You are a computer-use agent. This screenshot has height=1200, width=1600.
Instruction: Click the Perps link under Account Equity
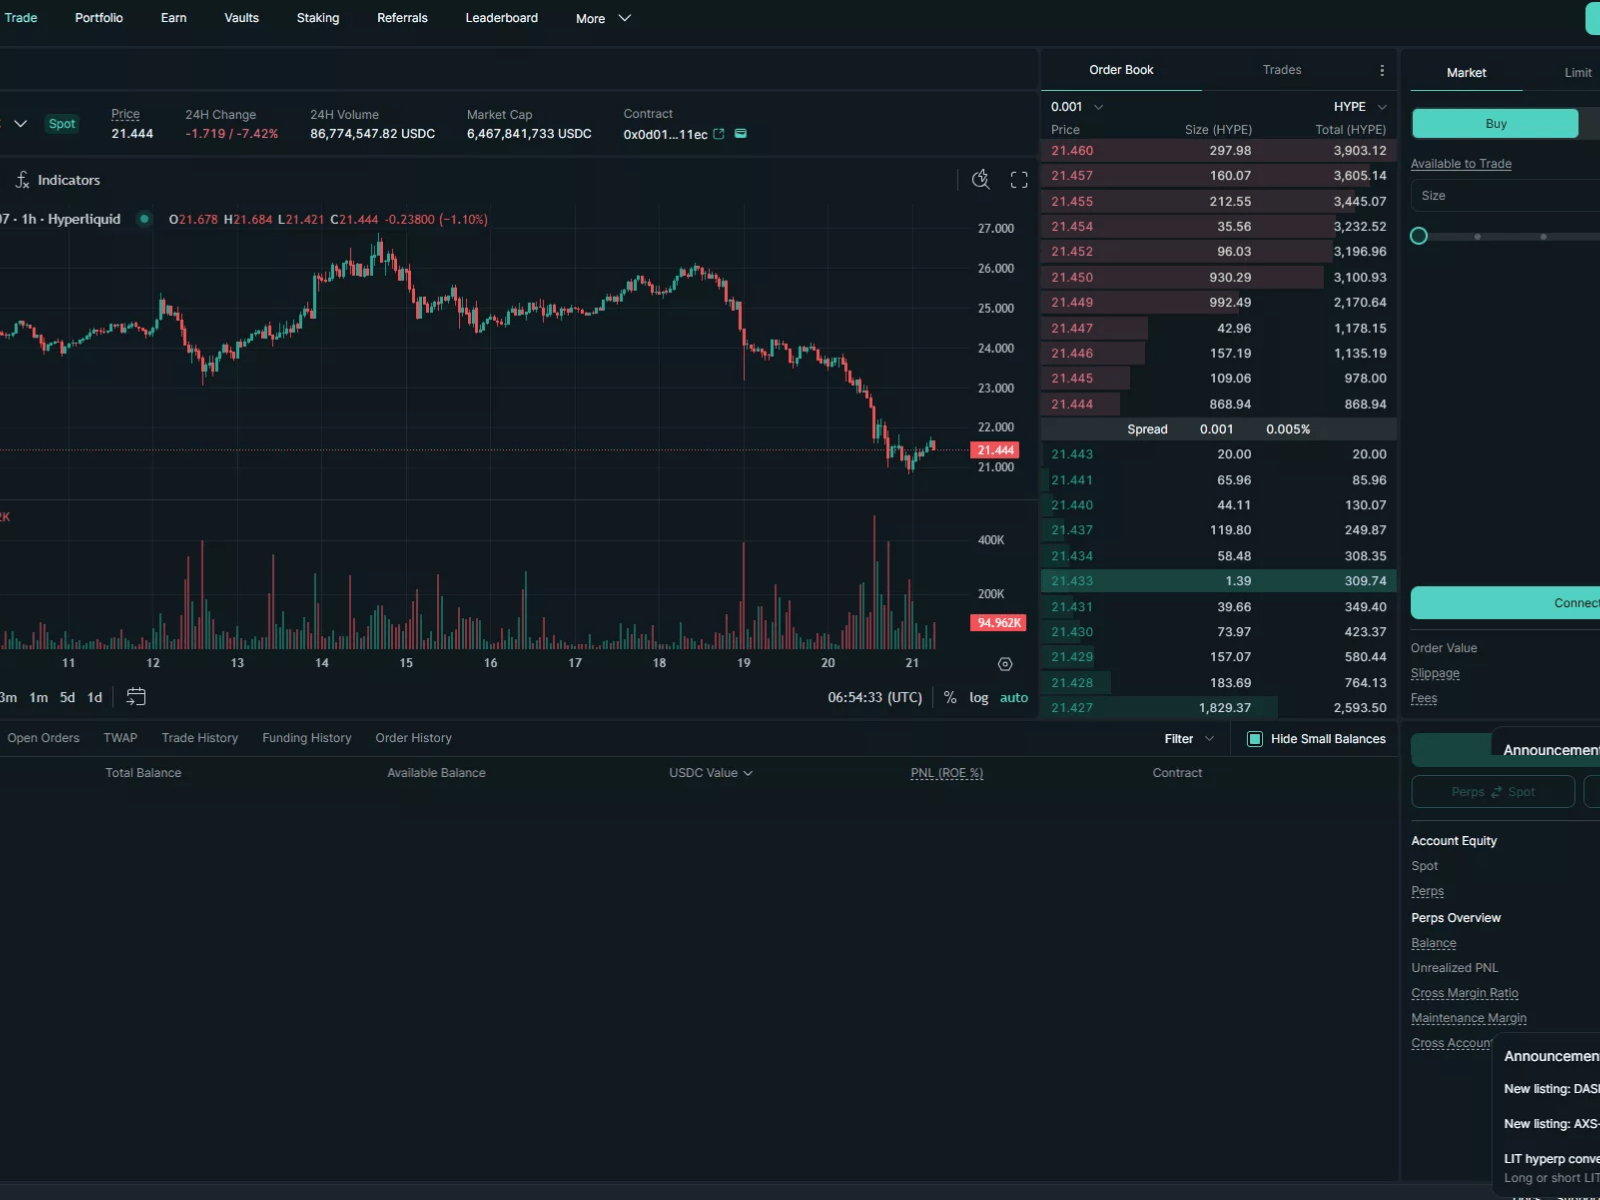pos(1427,891)
